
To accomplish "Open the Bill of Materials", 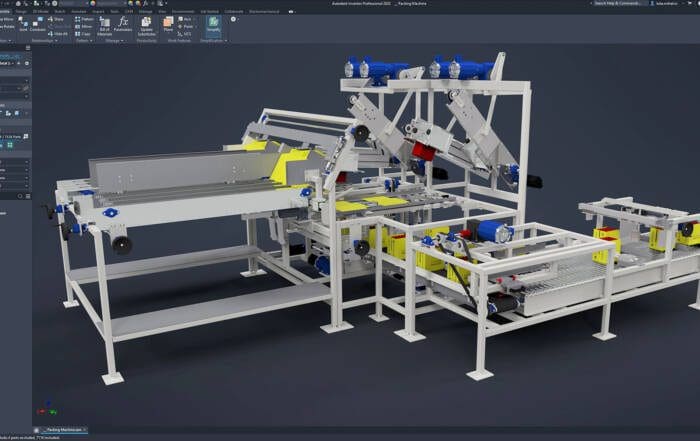I will (104, 26).
